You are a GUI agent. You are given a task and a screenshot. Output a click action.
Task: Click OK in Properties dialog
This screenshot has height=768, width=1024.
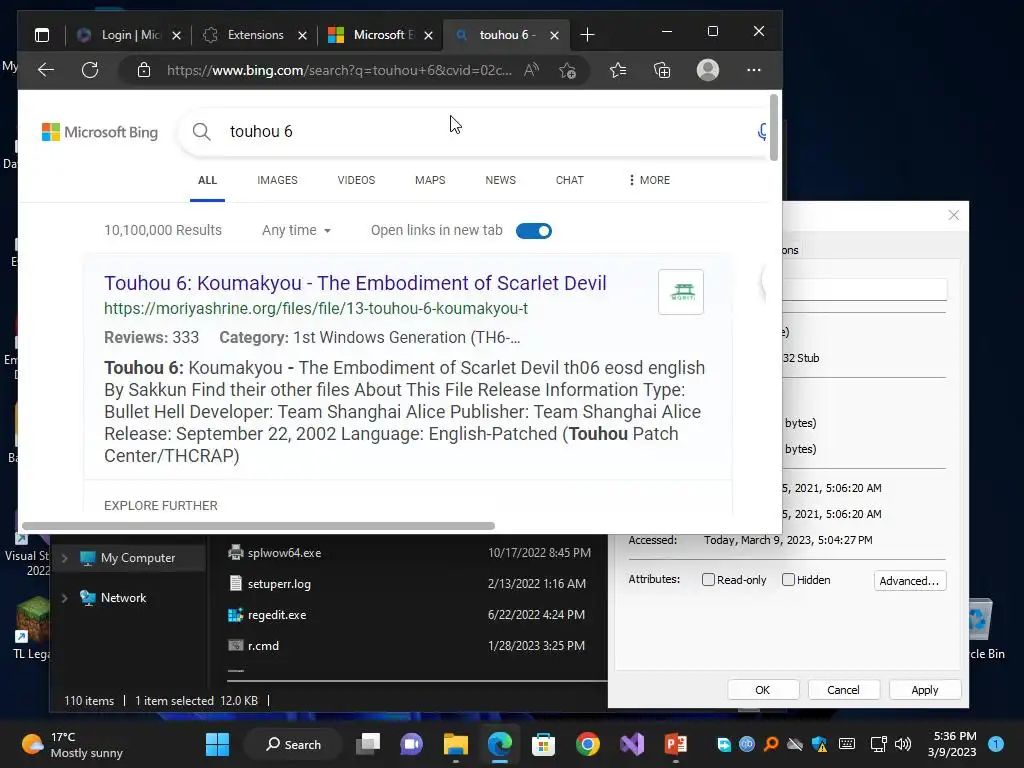point(763,690)
